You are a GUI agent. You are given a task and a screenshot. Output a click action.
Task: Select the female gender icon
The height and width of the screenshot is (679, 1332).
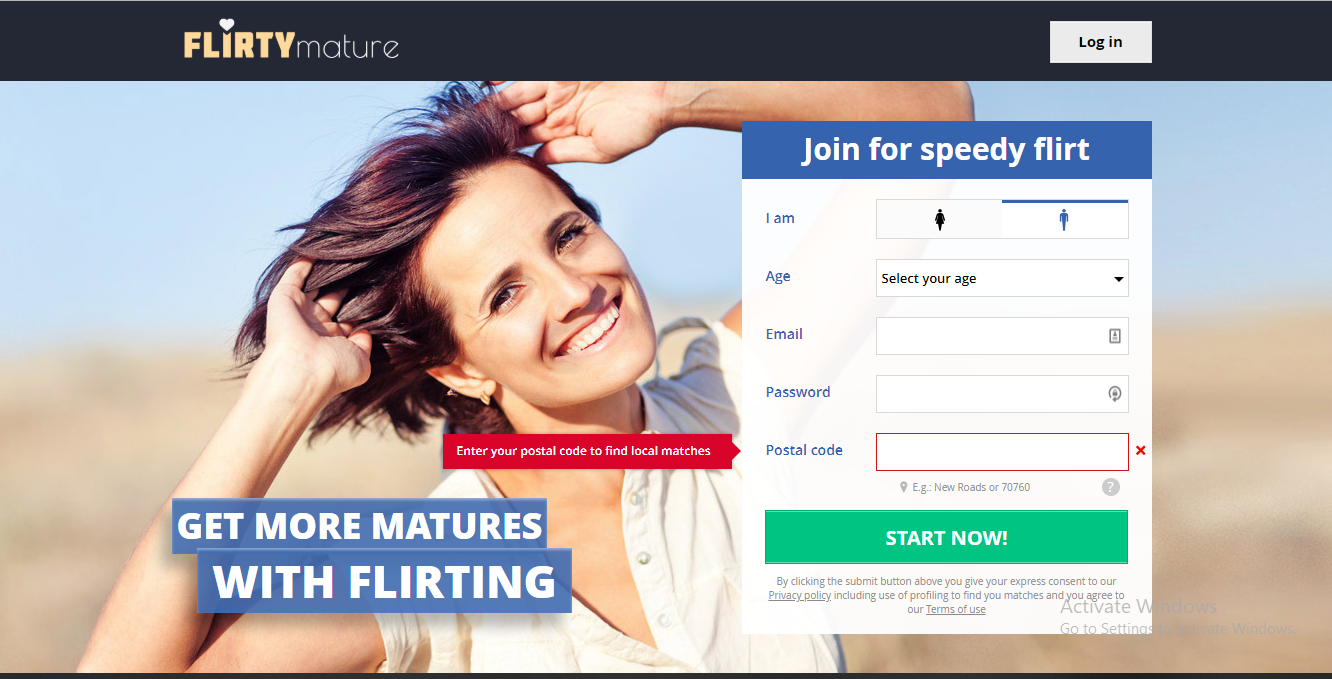point(940,220)
